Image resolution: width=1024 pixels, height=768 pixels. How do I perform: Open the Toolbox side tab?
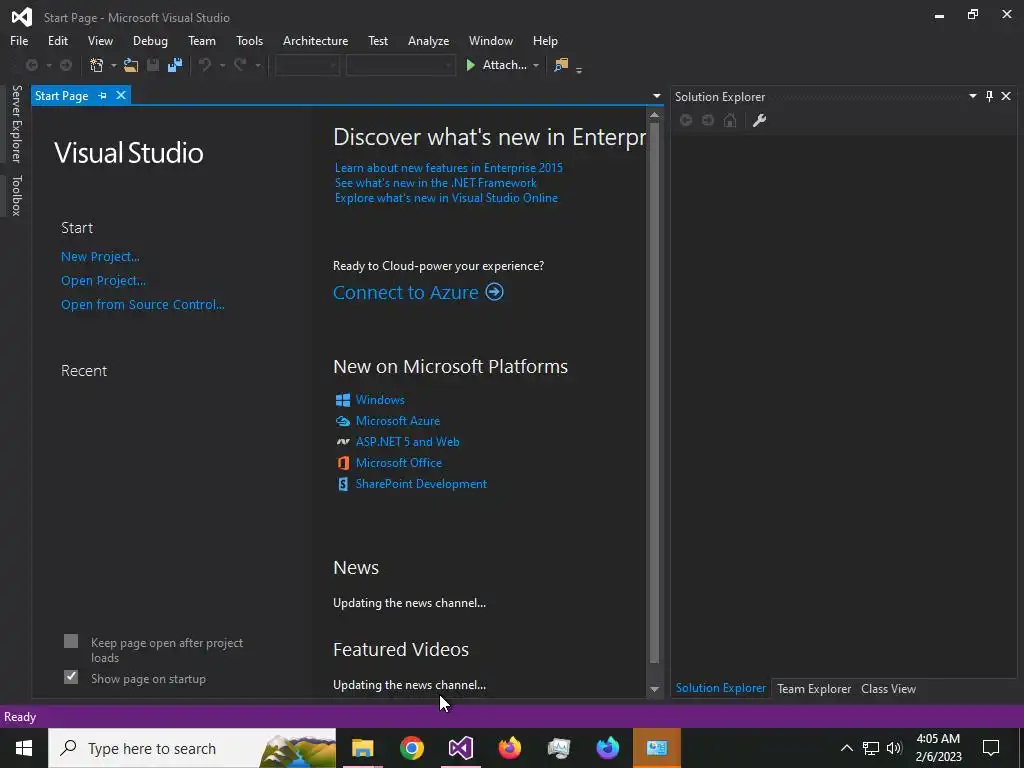[x=16, y=195]
